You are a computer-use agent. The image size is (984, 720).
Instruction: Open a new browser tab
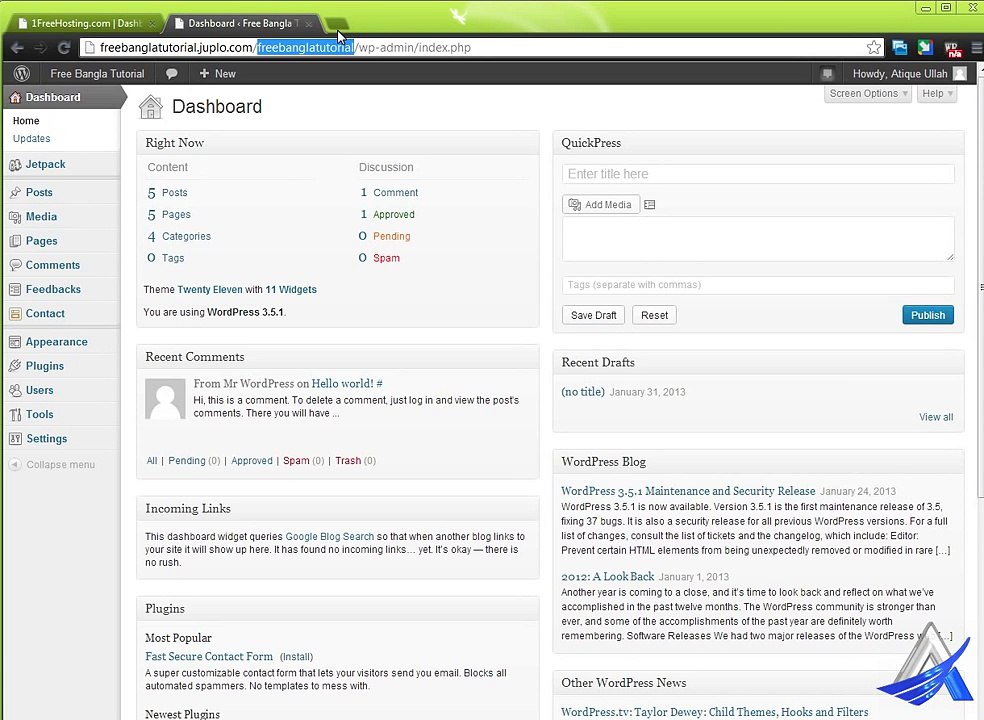tap(337, 24)
